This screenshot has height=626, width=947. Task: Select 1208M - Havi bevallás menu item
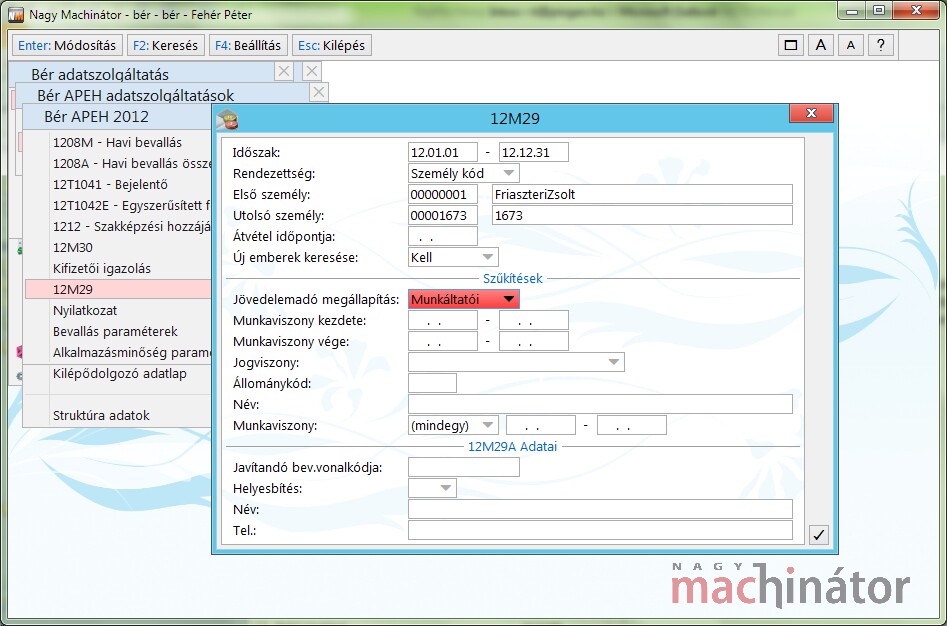117,142
